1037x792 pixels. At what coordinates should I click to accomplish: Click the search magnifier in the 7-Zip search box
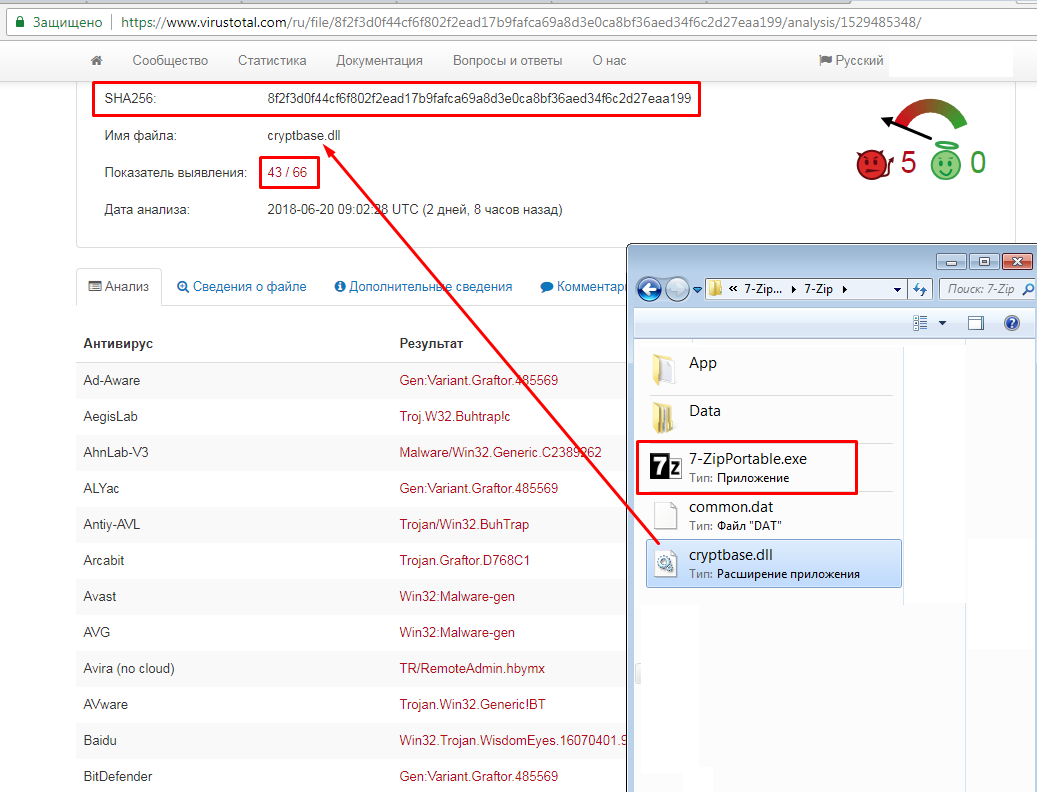(1030, 288)
